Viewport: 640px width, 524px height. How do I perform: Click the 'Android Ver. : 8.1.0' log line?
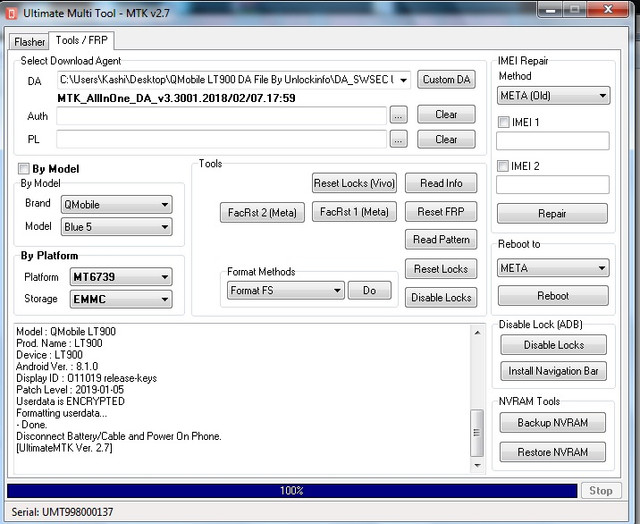[x=57, y=366]
